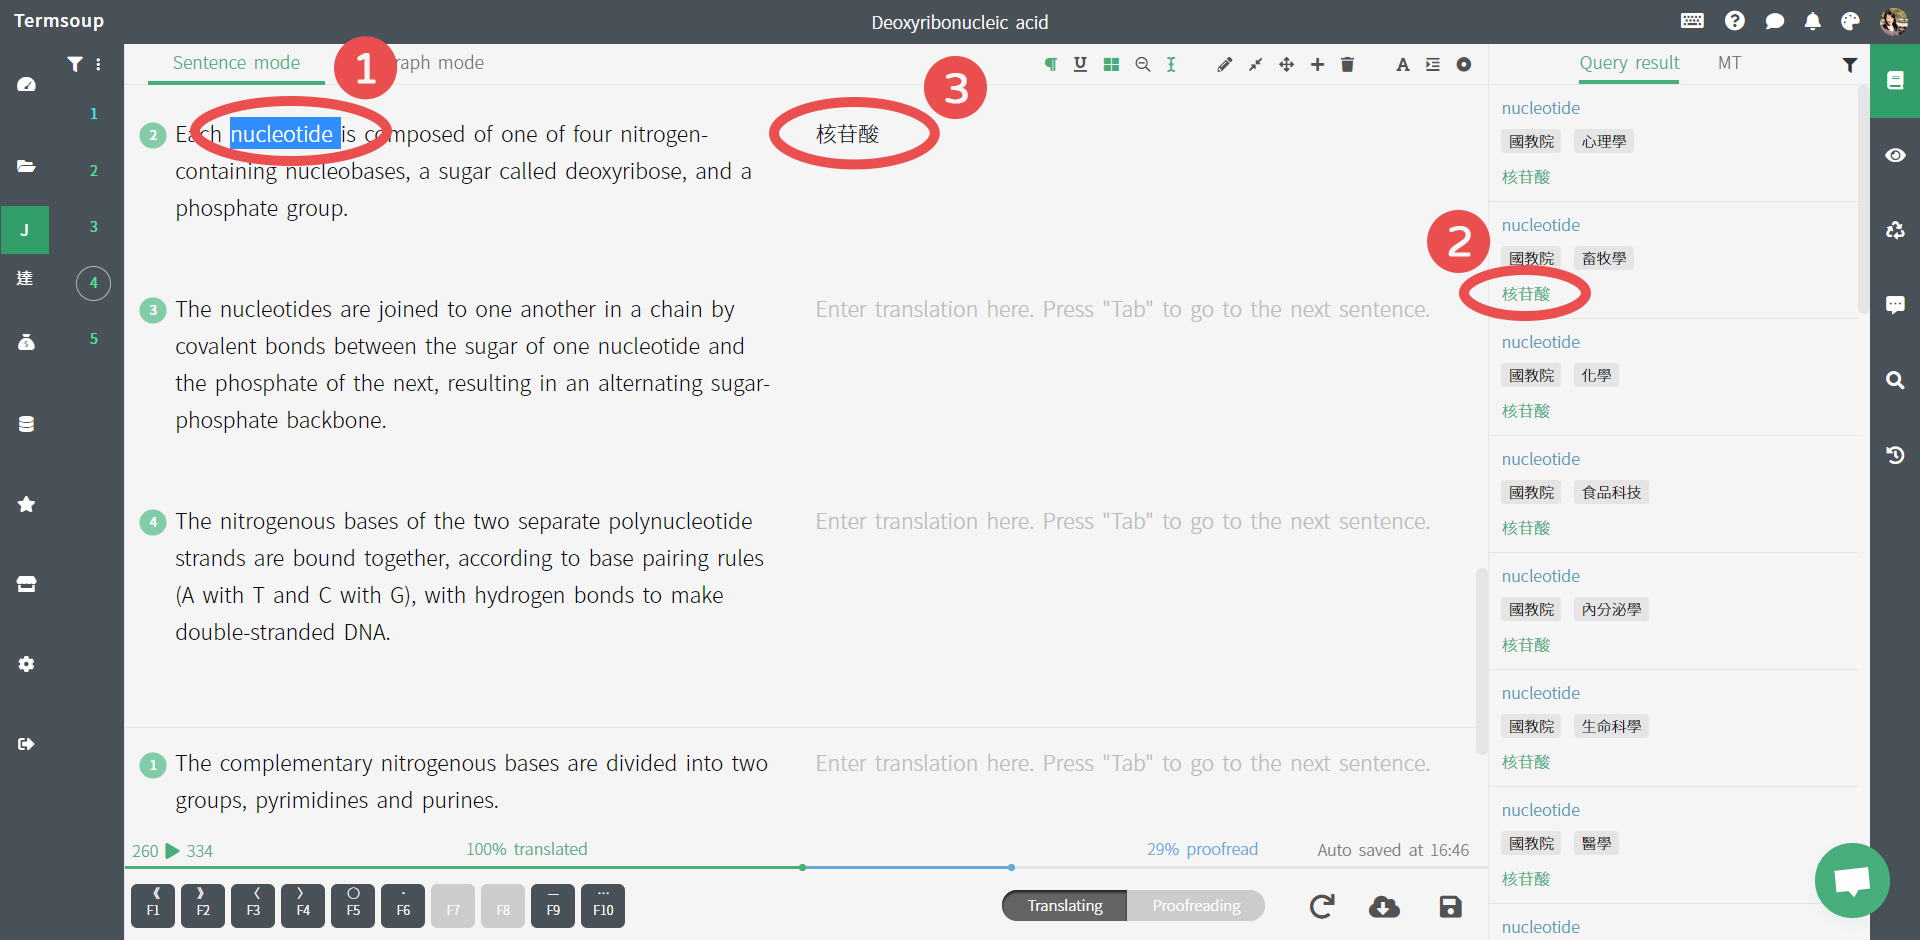The width and height of the screenshot is (1920, 940).
Task: Click the F4 shortcut button
Action: point(303,906)
